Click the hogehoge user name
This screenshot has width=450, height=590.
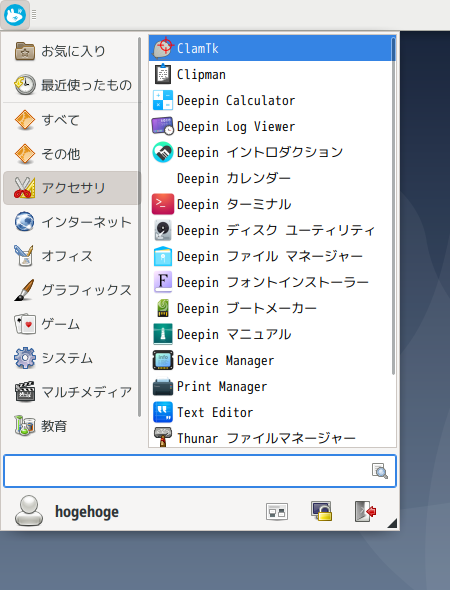tap(87, 512)
